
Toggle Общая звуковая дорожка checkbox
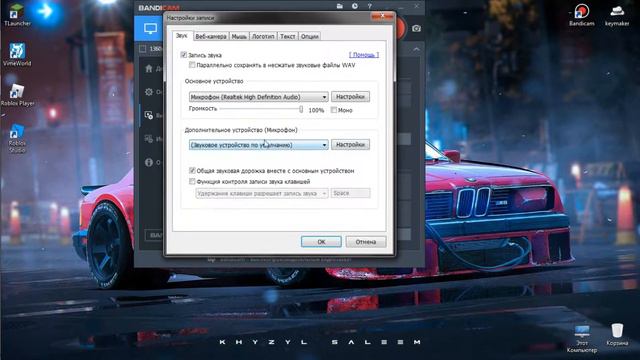click(x=192, y=171)
